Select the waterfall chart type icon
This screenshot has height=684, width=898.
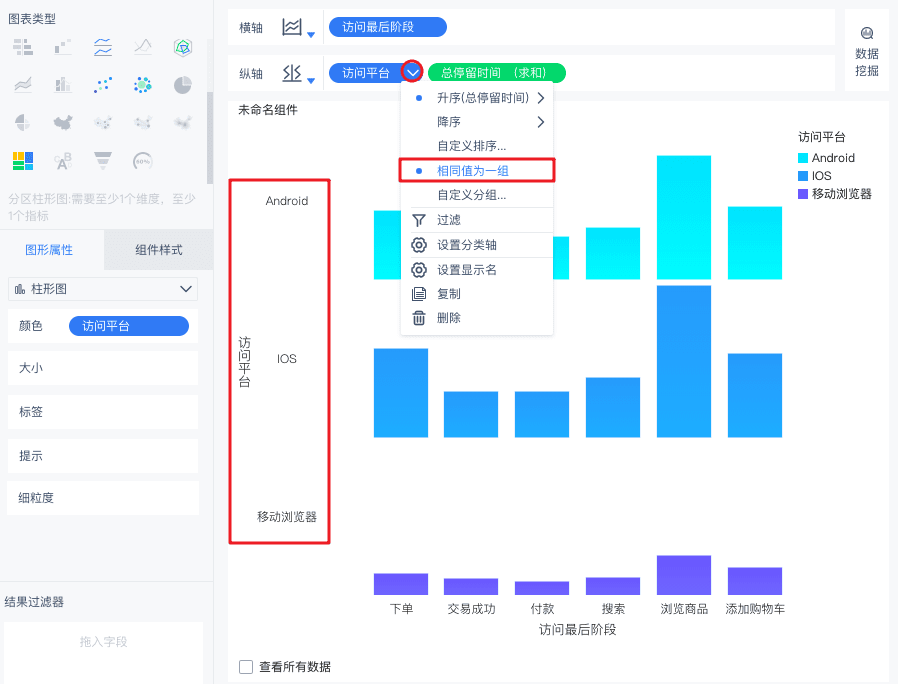[x=63, y=47]
